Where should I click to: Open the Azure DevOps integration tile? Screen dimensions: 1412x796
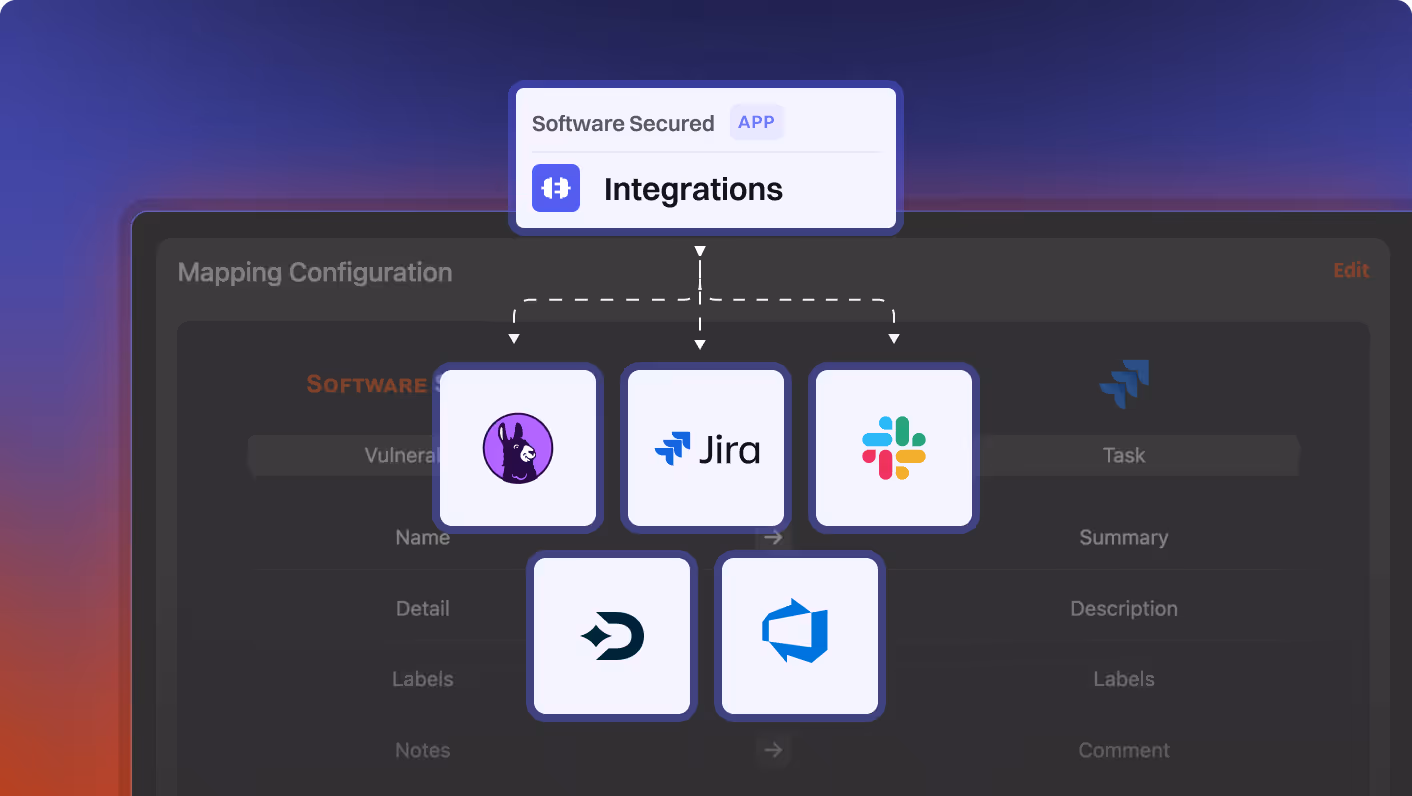pyautogui.click(x=800, y=636)
